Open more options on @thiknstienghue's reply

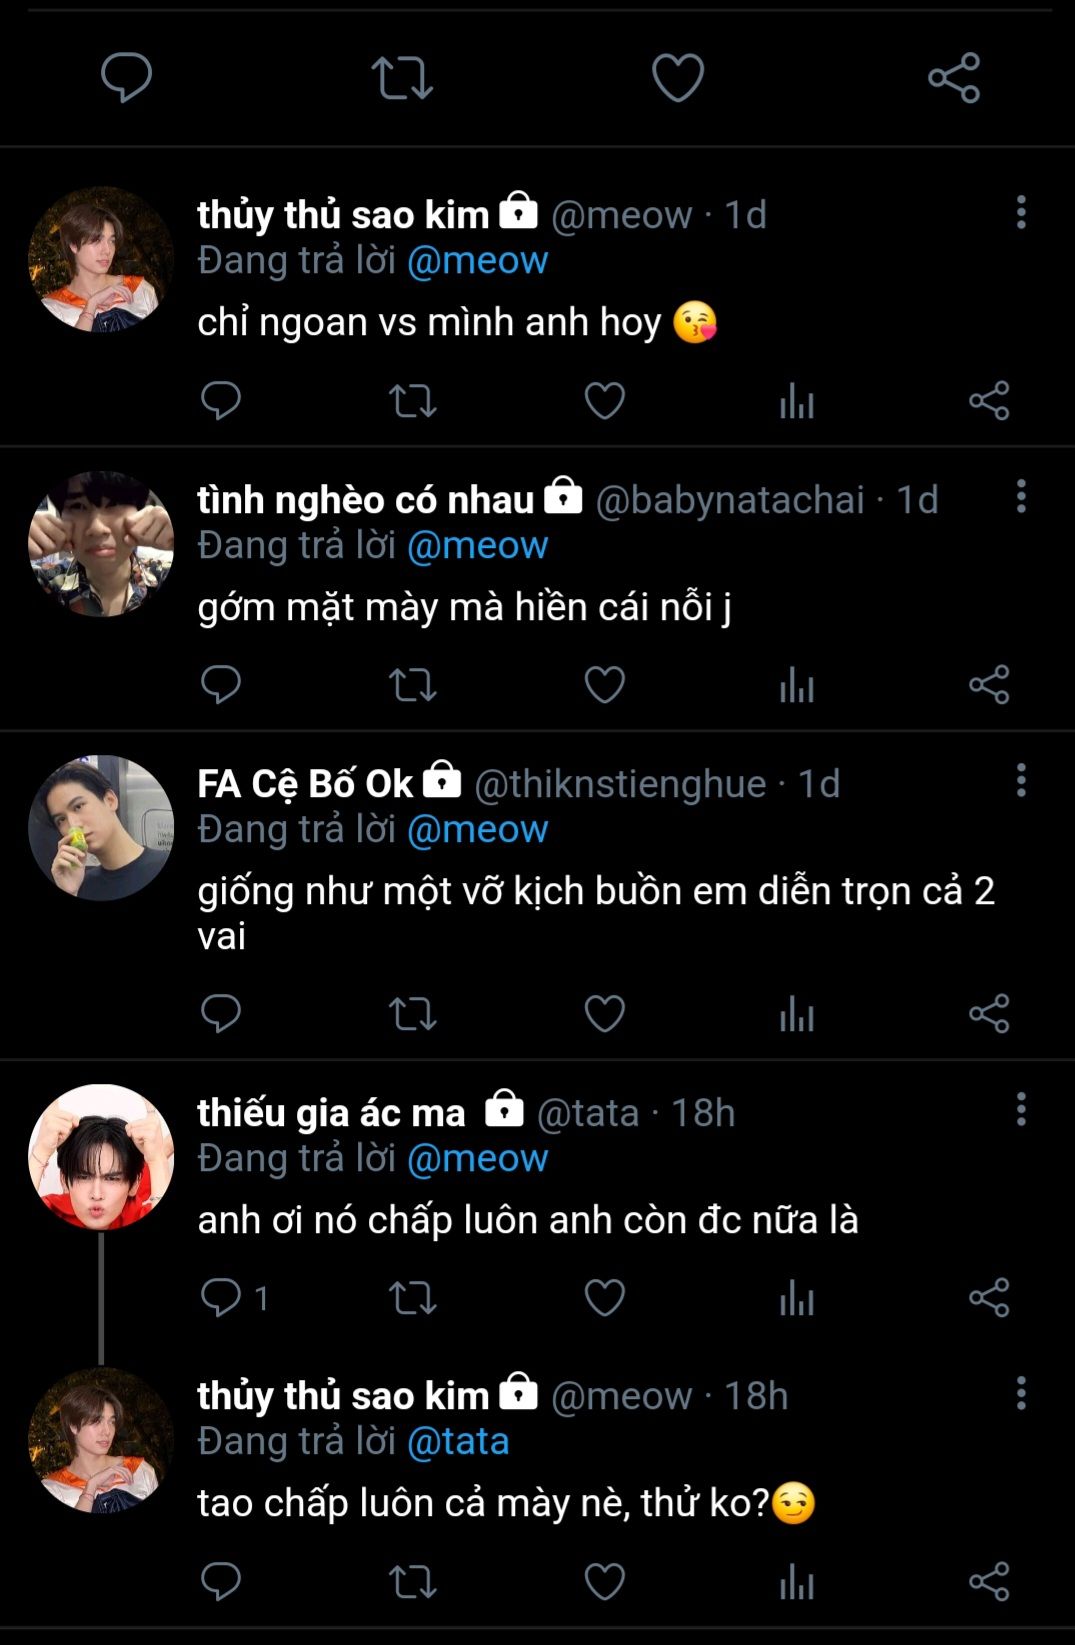(1021, 780)
